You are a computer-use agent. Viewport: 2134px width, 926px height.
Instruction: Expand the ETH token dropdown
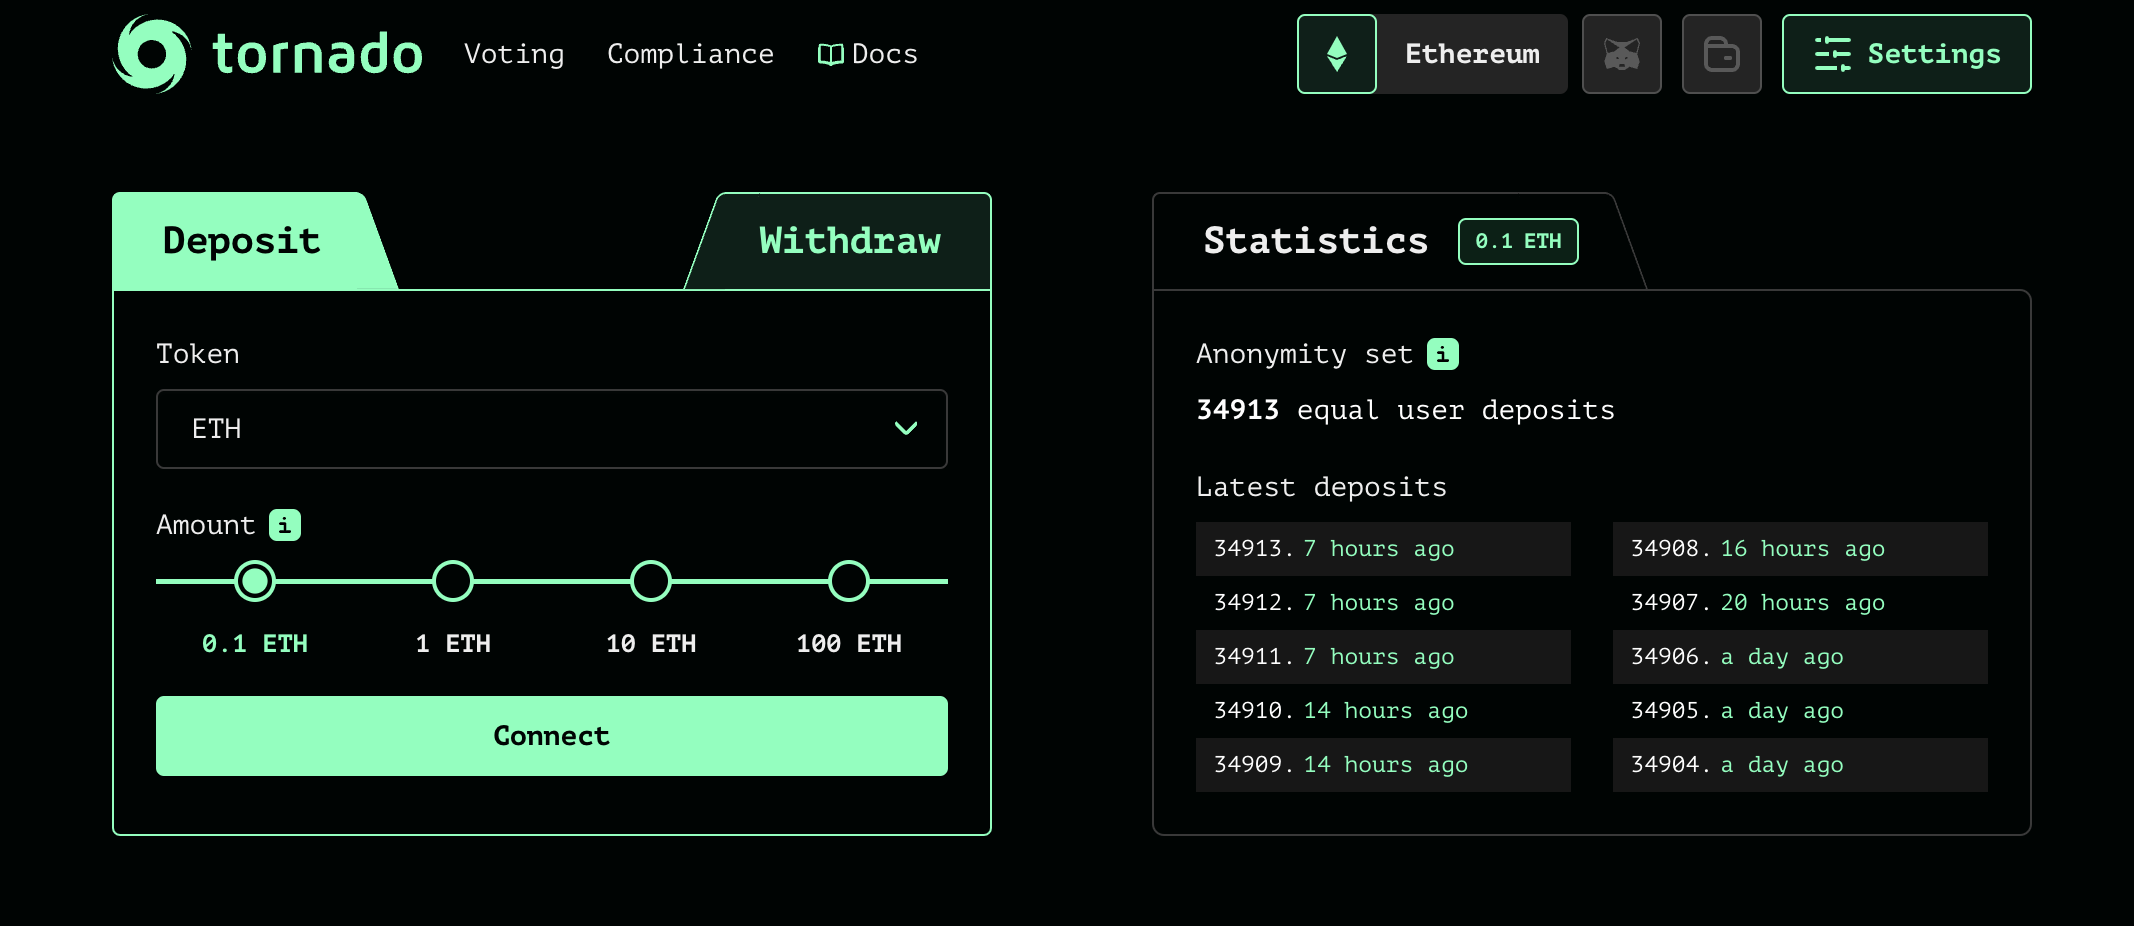(552, 429)
